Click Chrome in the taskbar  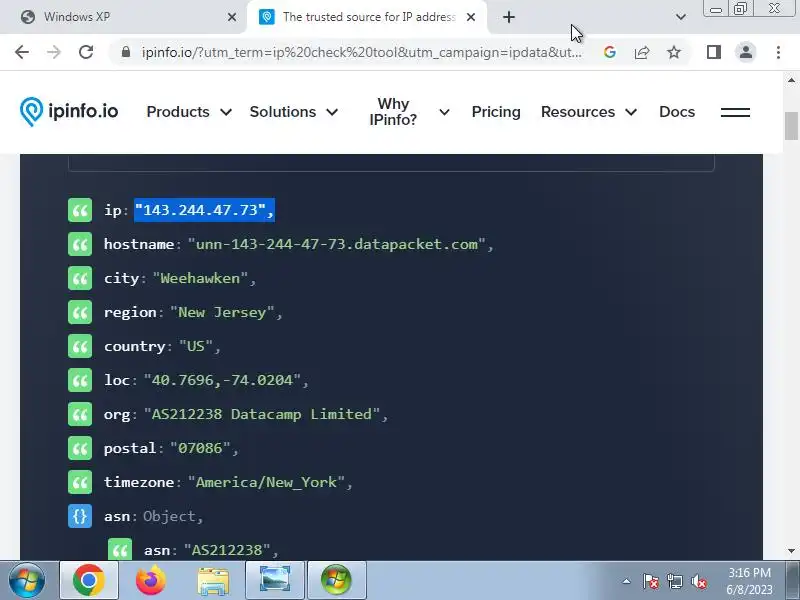(89, 580)
